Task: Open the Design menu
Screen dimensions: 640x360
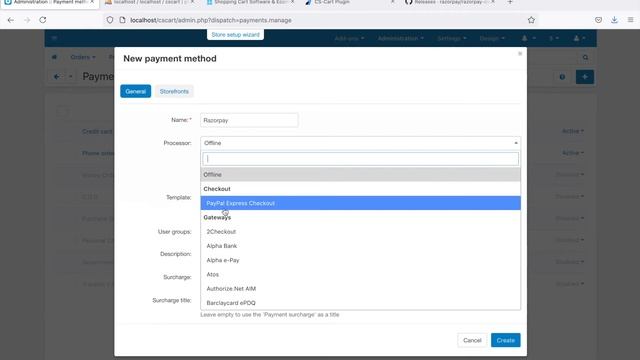Action: [492, 38]
